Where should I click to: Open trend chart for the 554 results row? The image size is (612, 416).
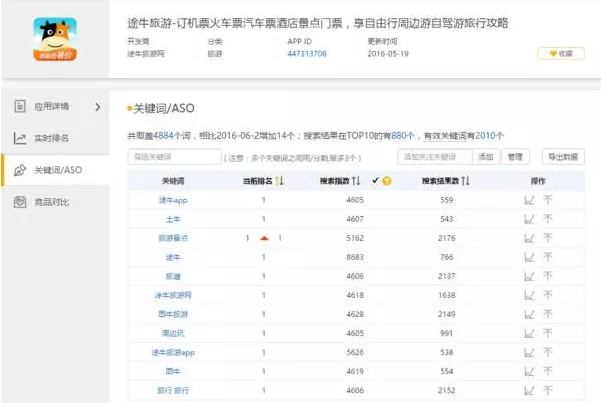(529, 371)
